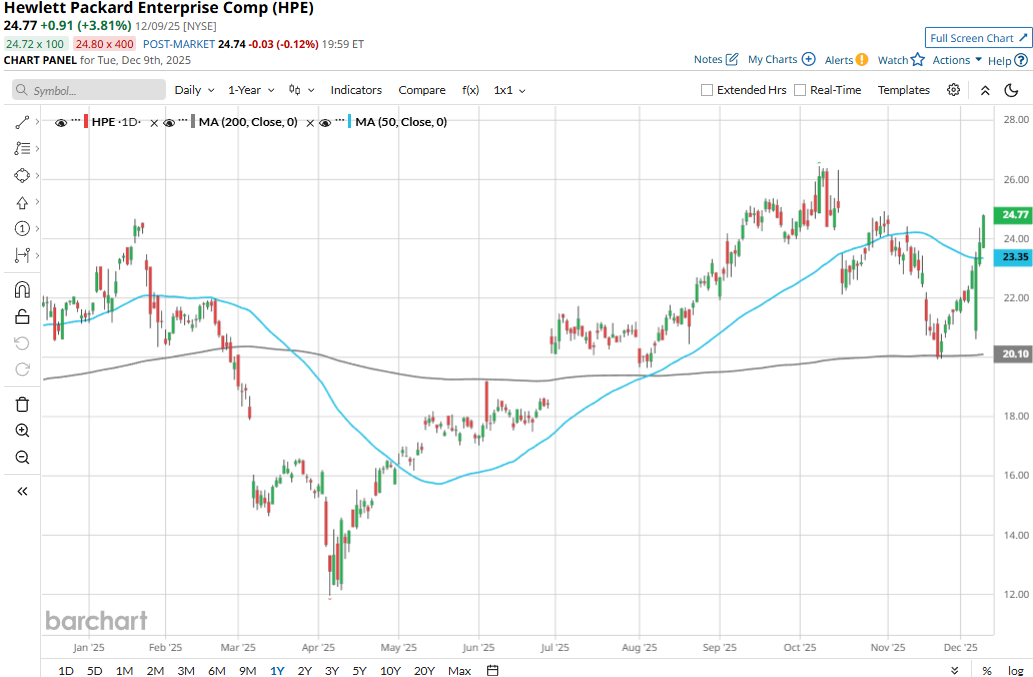1033x677 pixels.
Task: Enable the Extended Hrs checkbox
Action: 707,90
